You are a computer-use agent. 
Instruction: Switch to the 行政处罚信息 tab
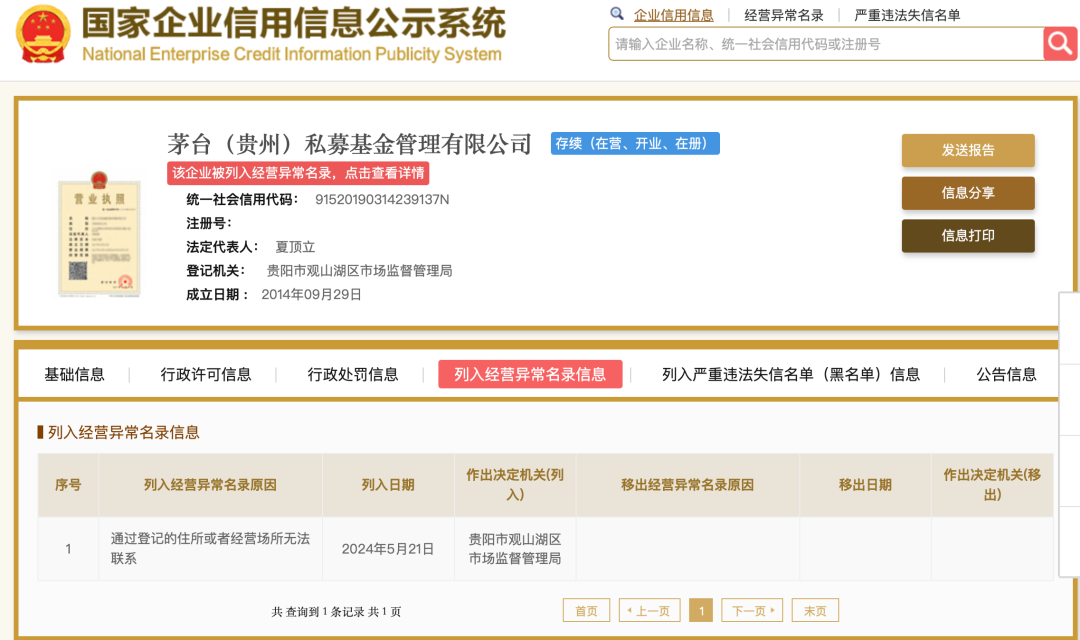(353, 374)
